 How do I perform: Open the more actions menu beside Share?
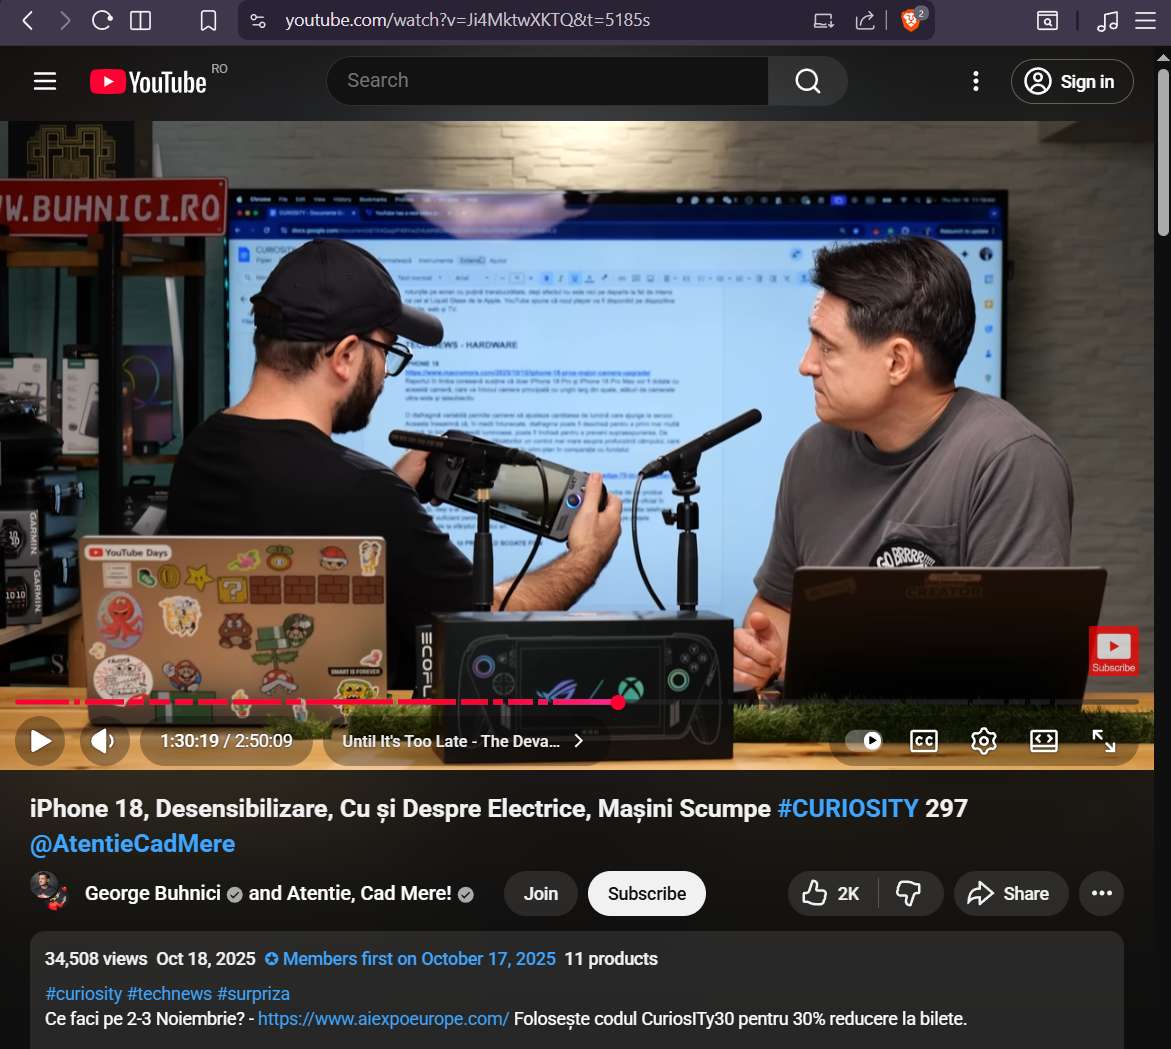point(1101,893)
